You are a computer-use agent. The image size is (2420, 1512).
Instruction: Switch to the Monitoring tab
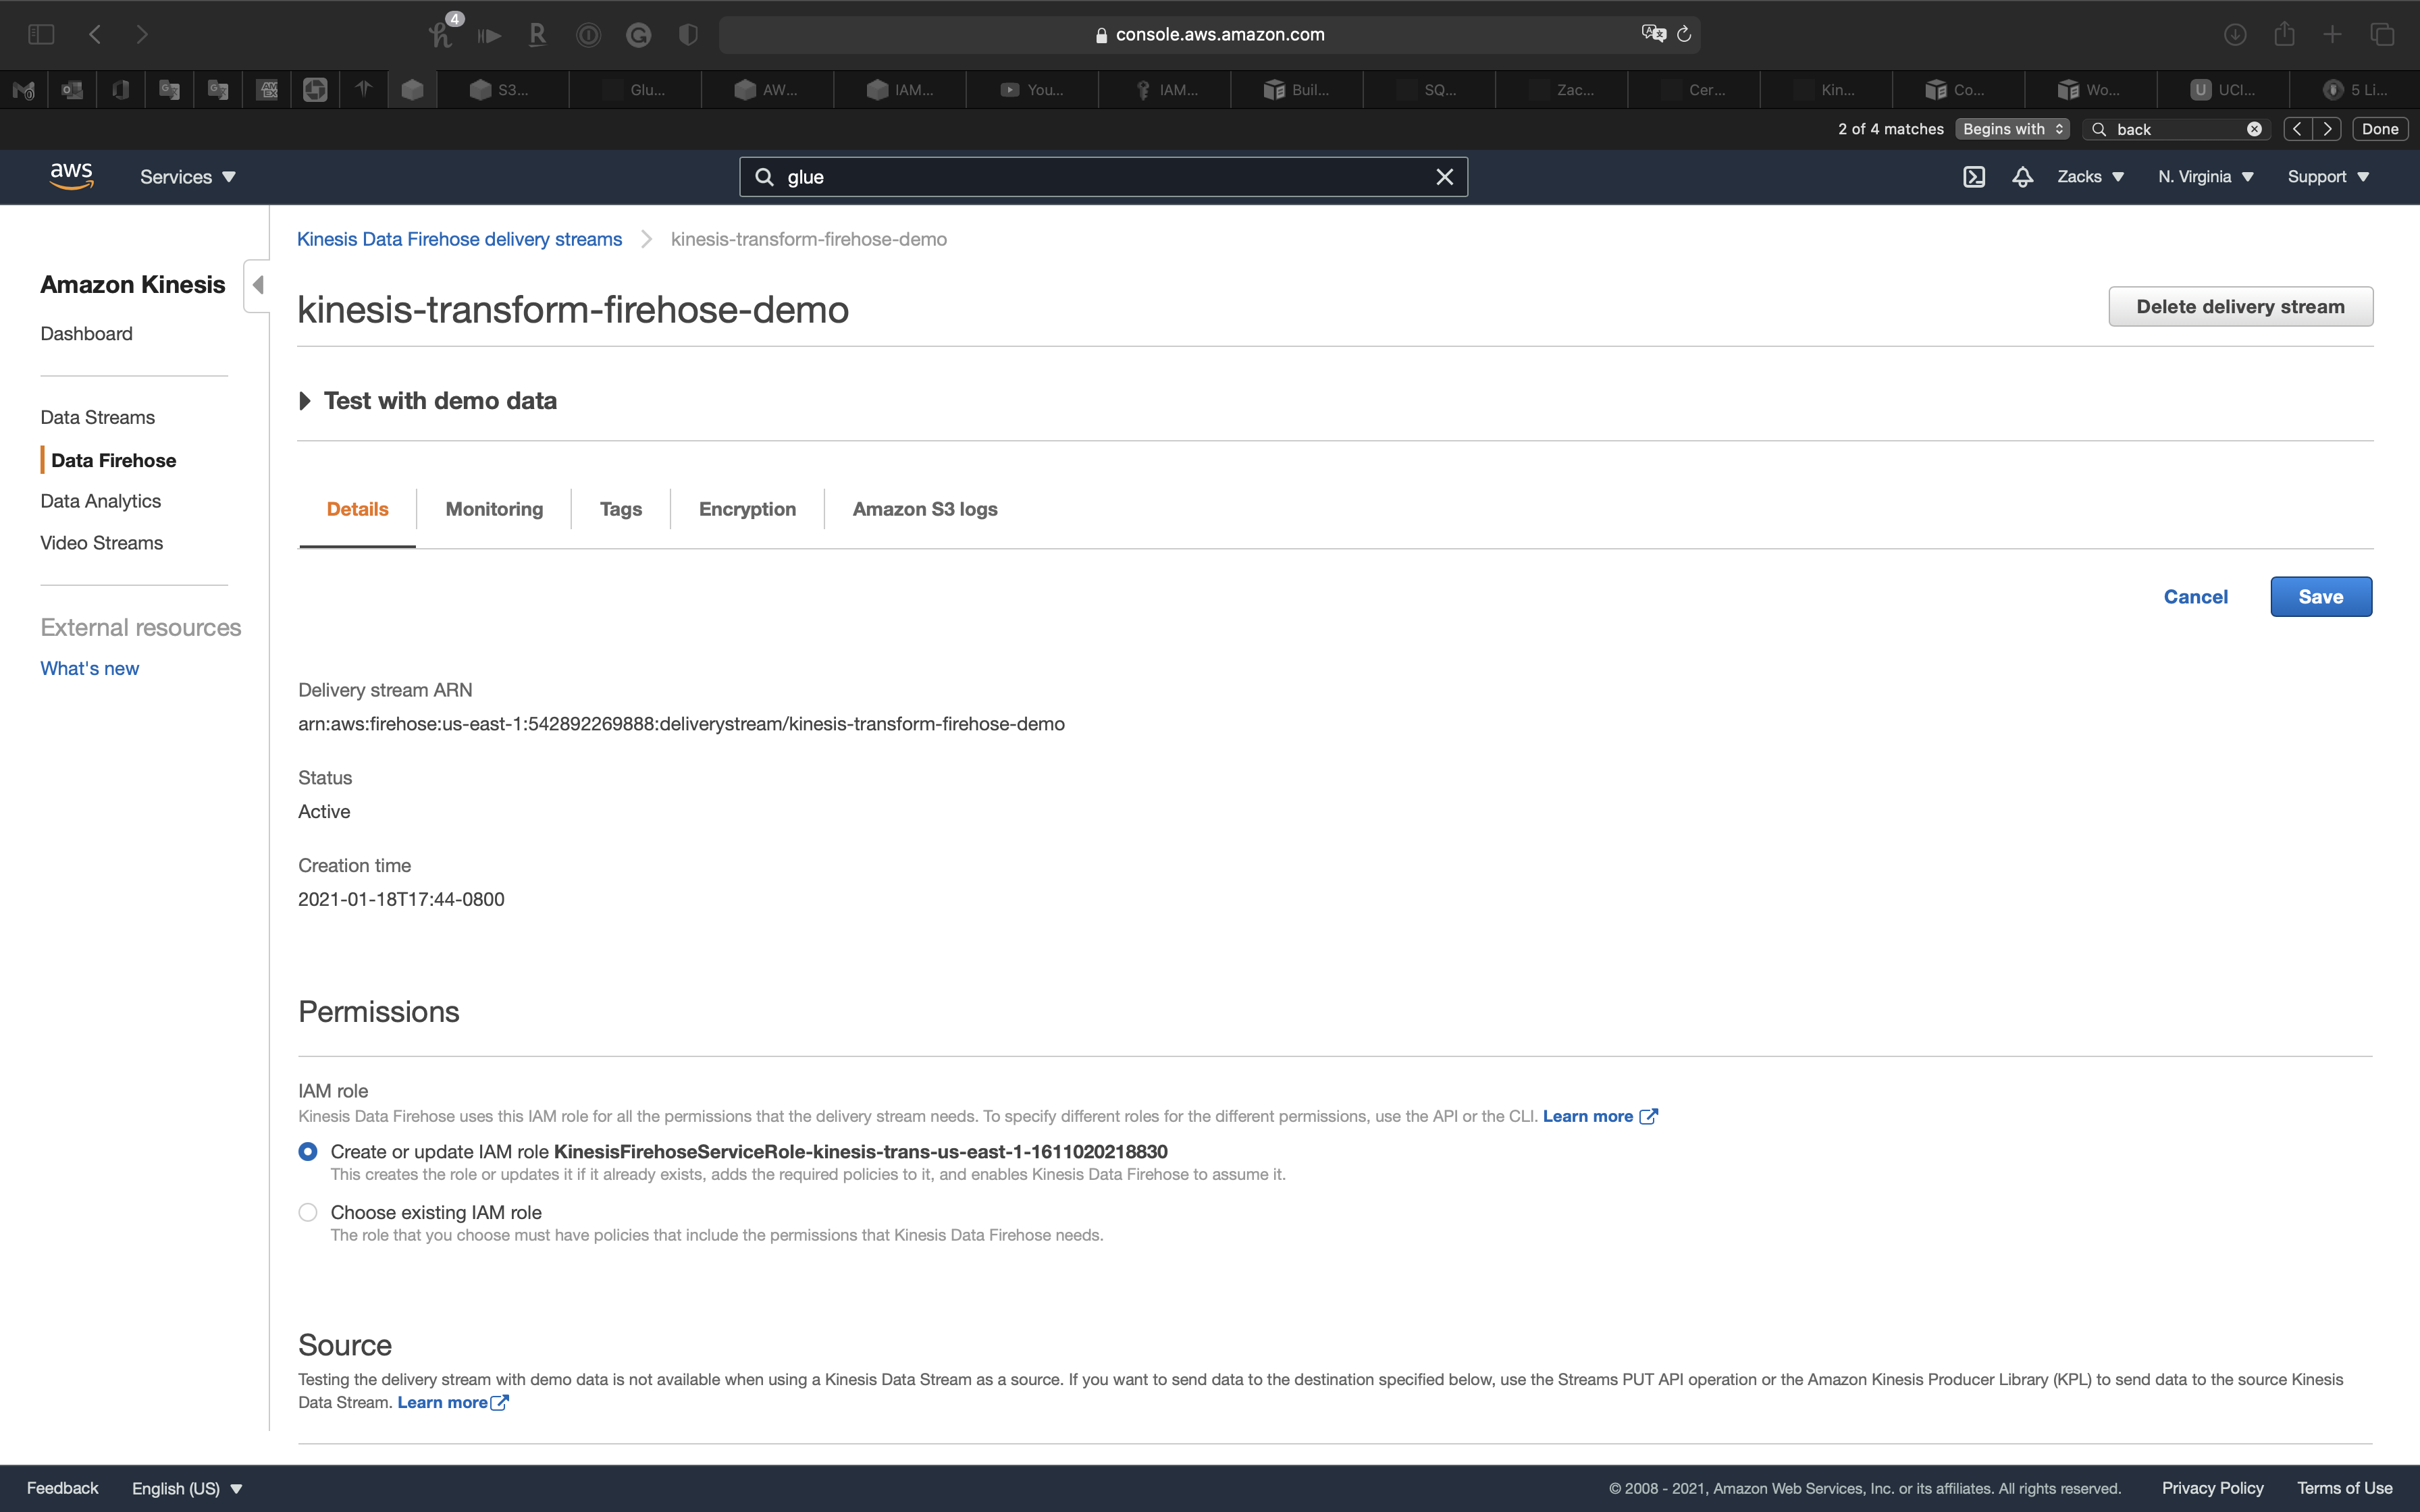coord(494,509)
